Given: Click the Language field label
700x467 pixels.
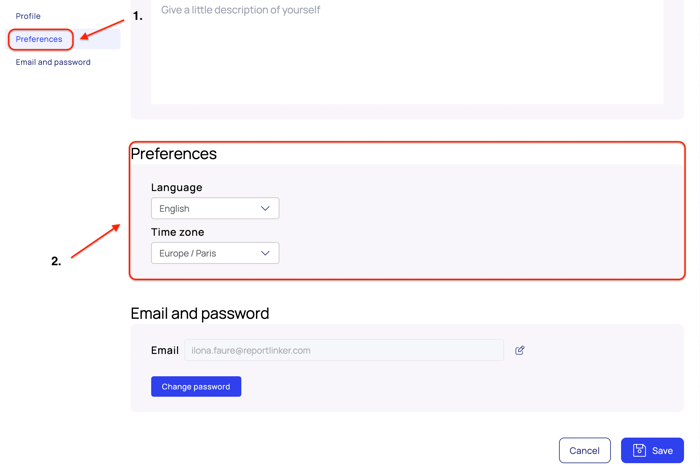Looking at the screenshot, I should [177, 187].
